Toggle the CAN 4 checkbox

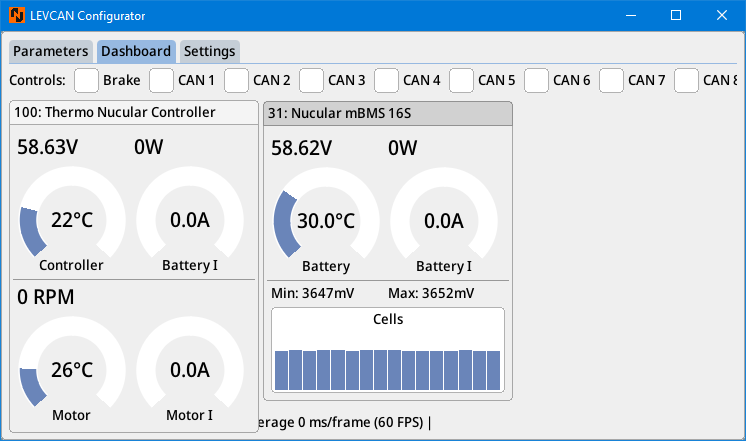[x=387, y=80]
